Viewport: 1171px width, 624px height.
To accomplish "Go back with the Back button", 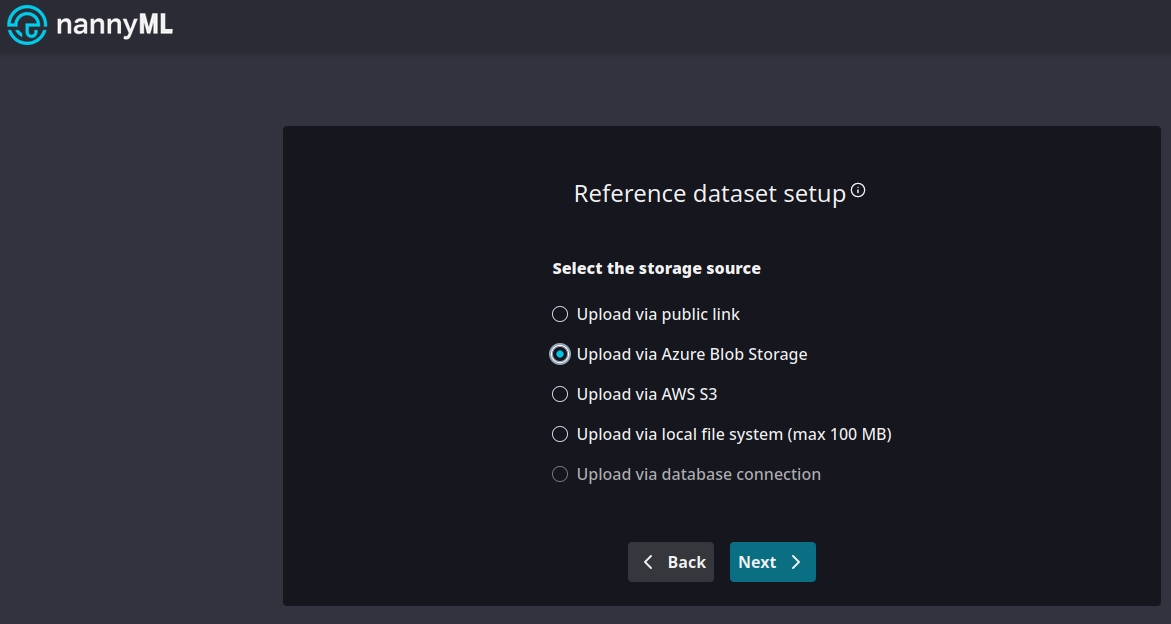I will pos(671,562).
